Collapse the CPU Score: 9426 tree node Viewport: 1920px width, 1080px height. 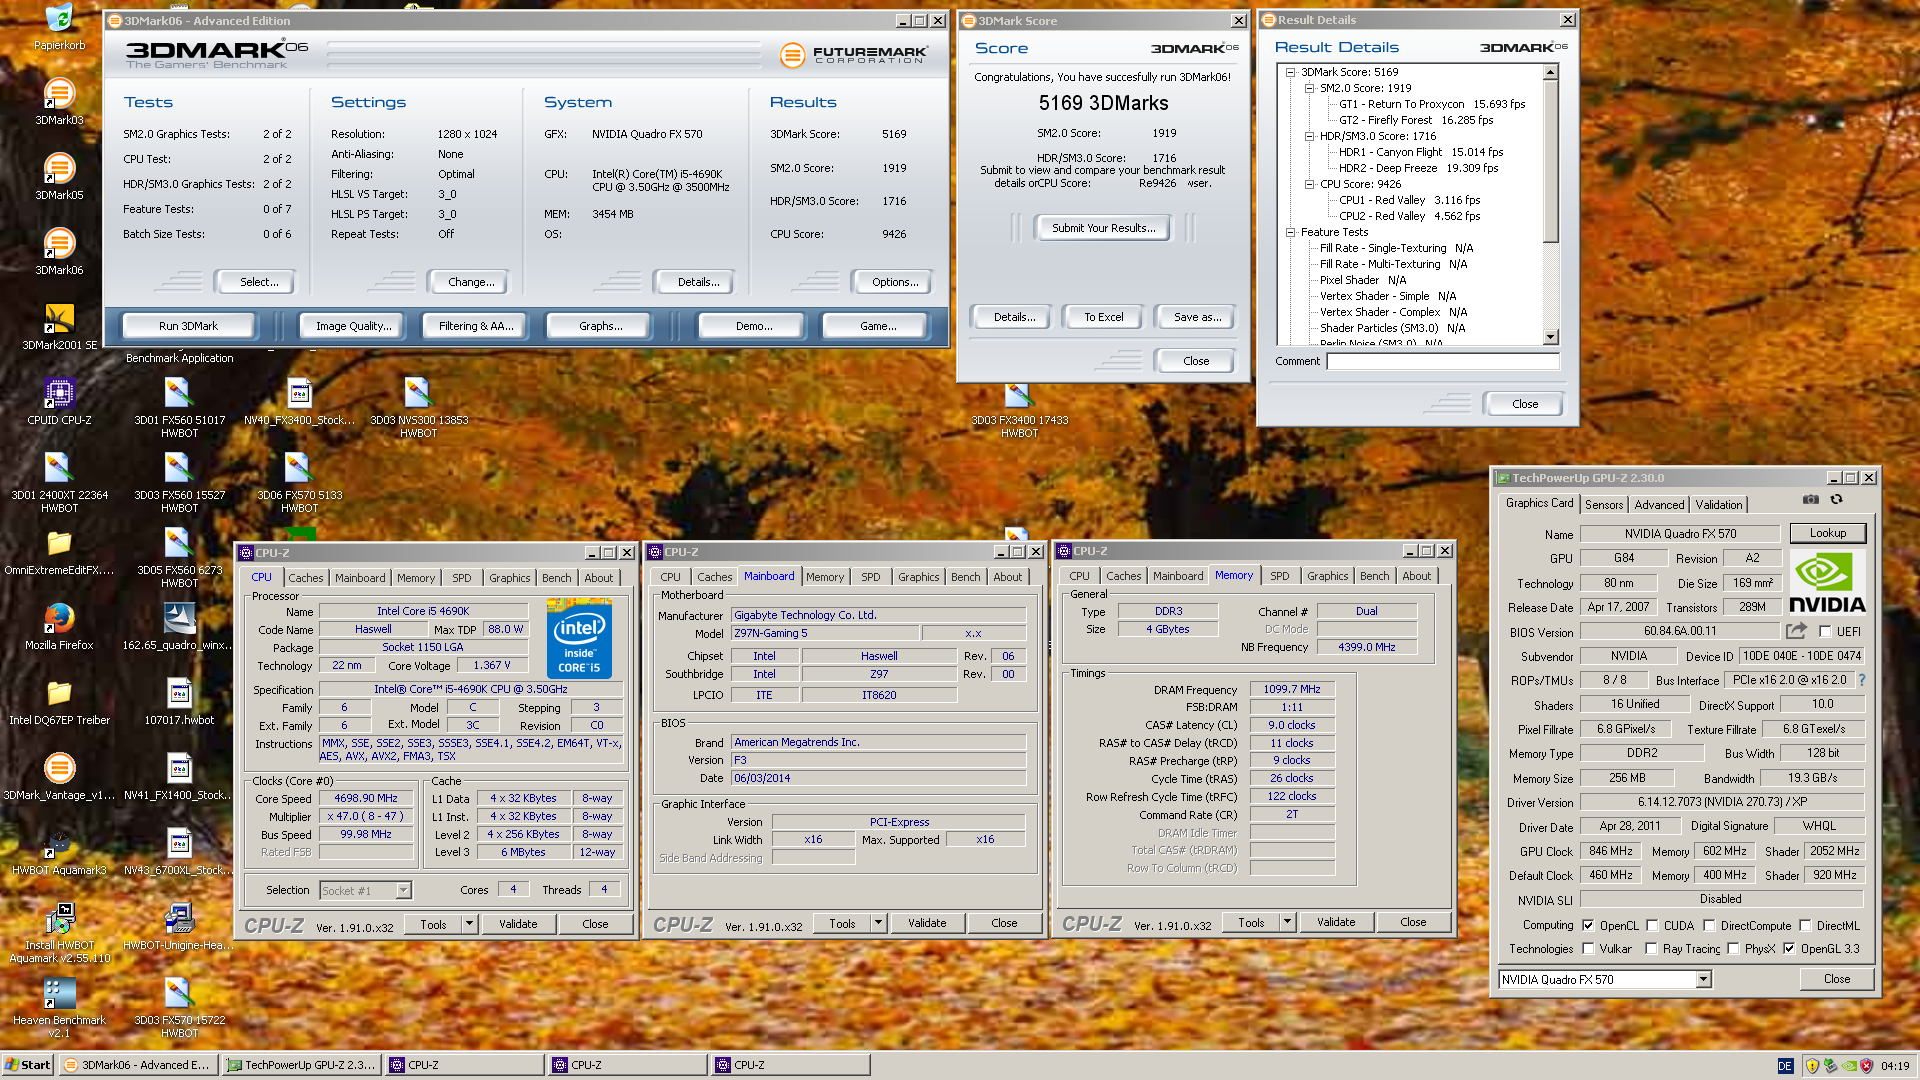[x=1310, y=184]
